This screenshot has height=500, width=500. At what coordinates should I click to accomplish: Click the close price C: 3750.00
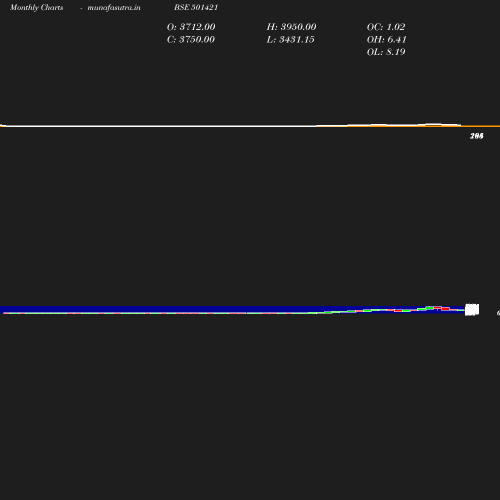click(x=191, y=39)
